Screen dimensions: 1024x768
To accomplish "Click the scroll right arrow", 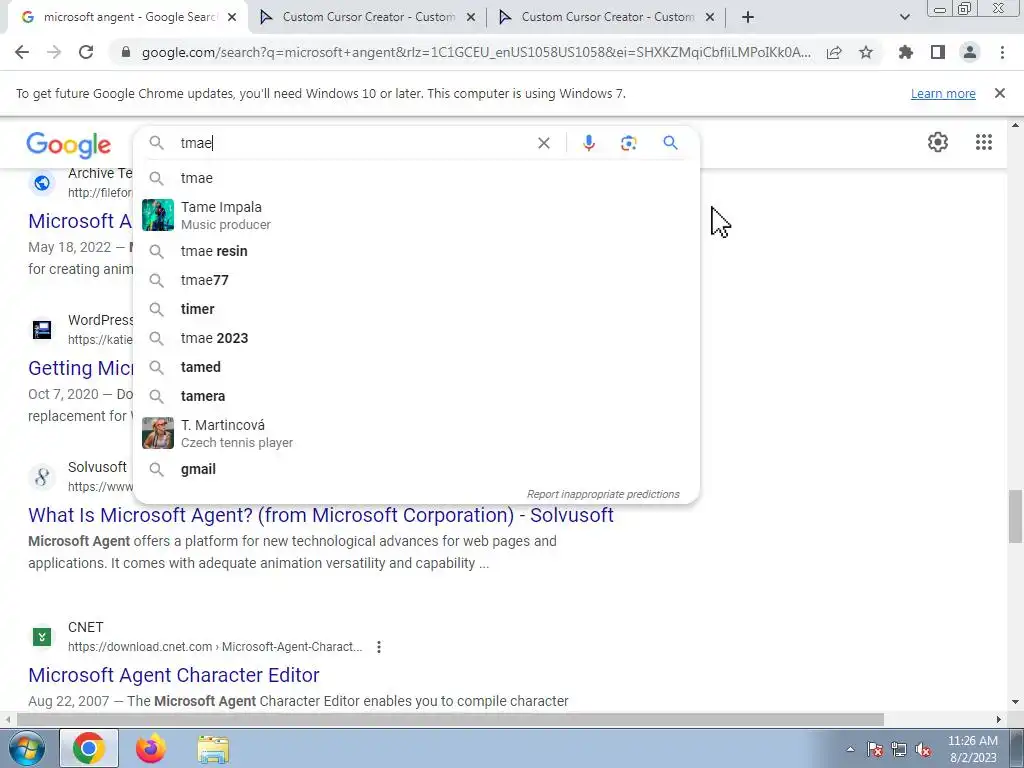I will point(999,720).
